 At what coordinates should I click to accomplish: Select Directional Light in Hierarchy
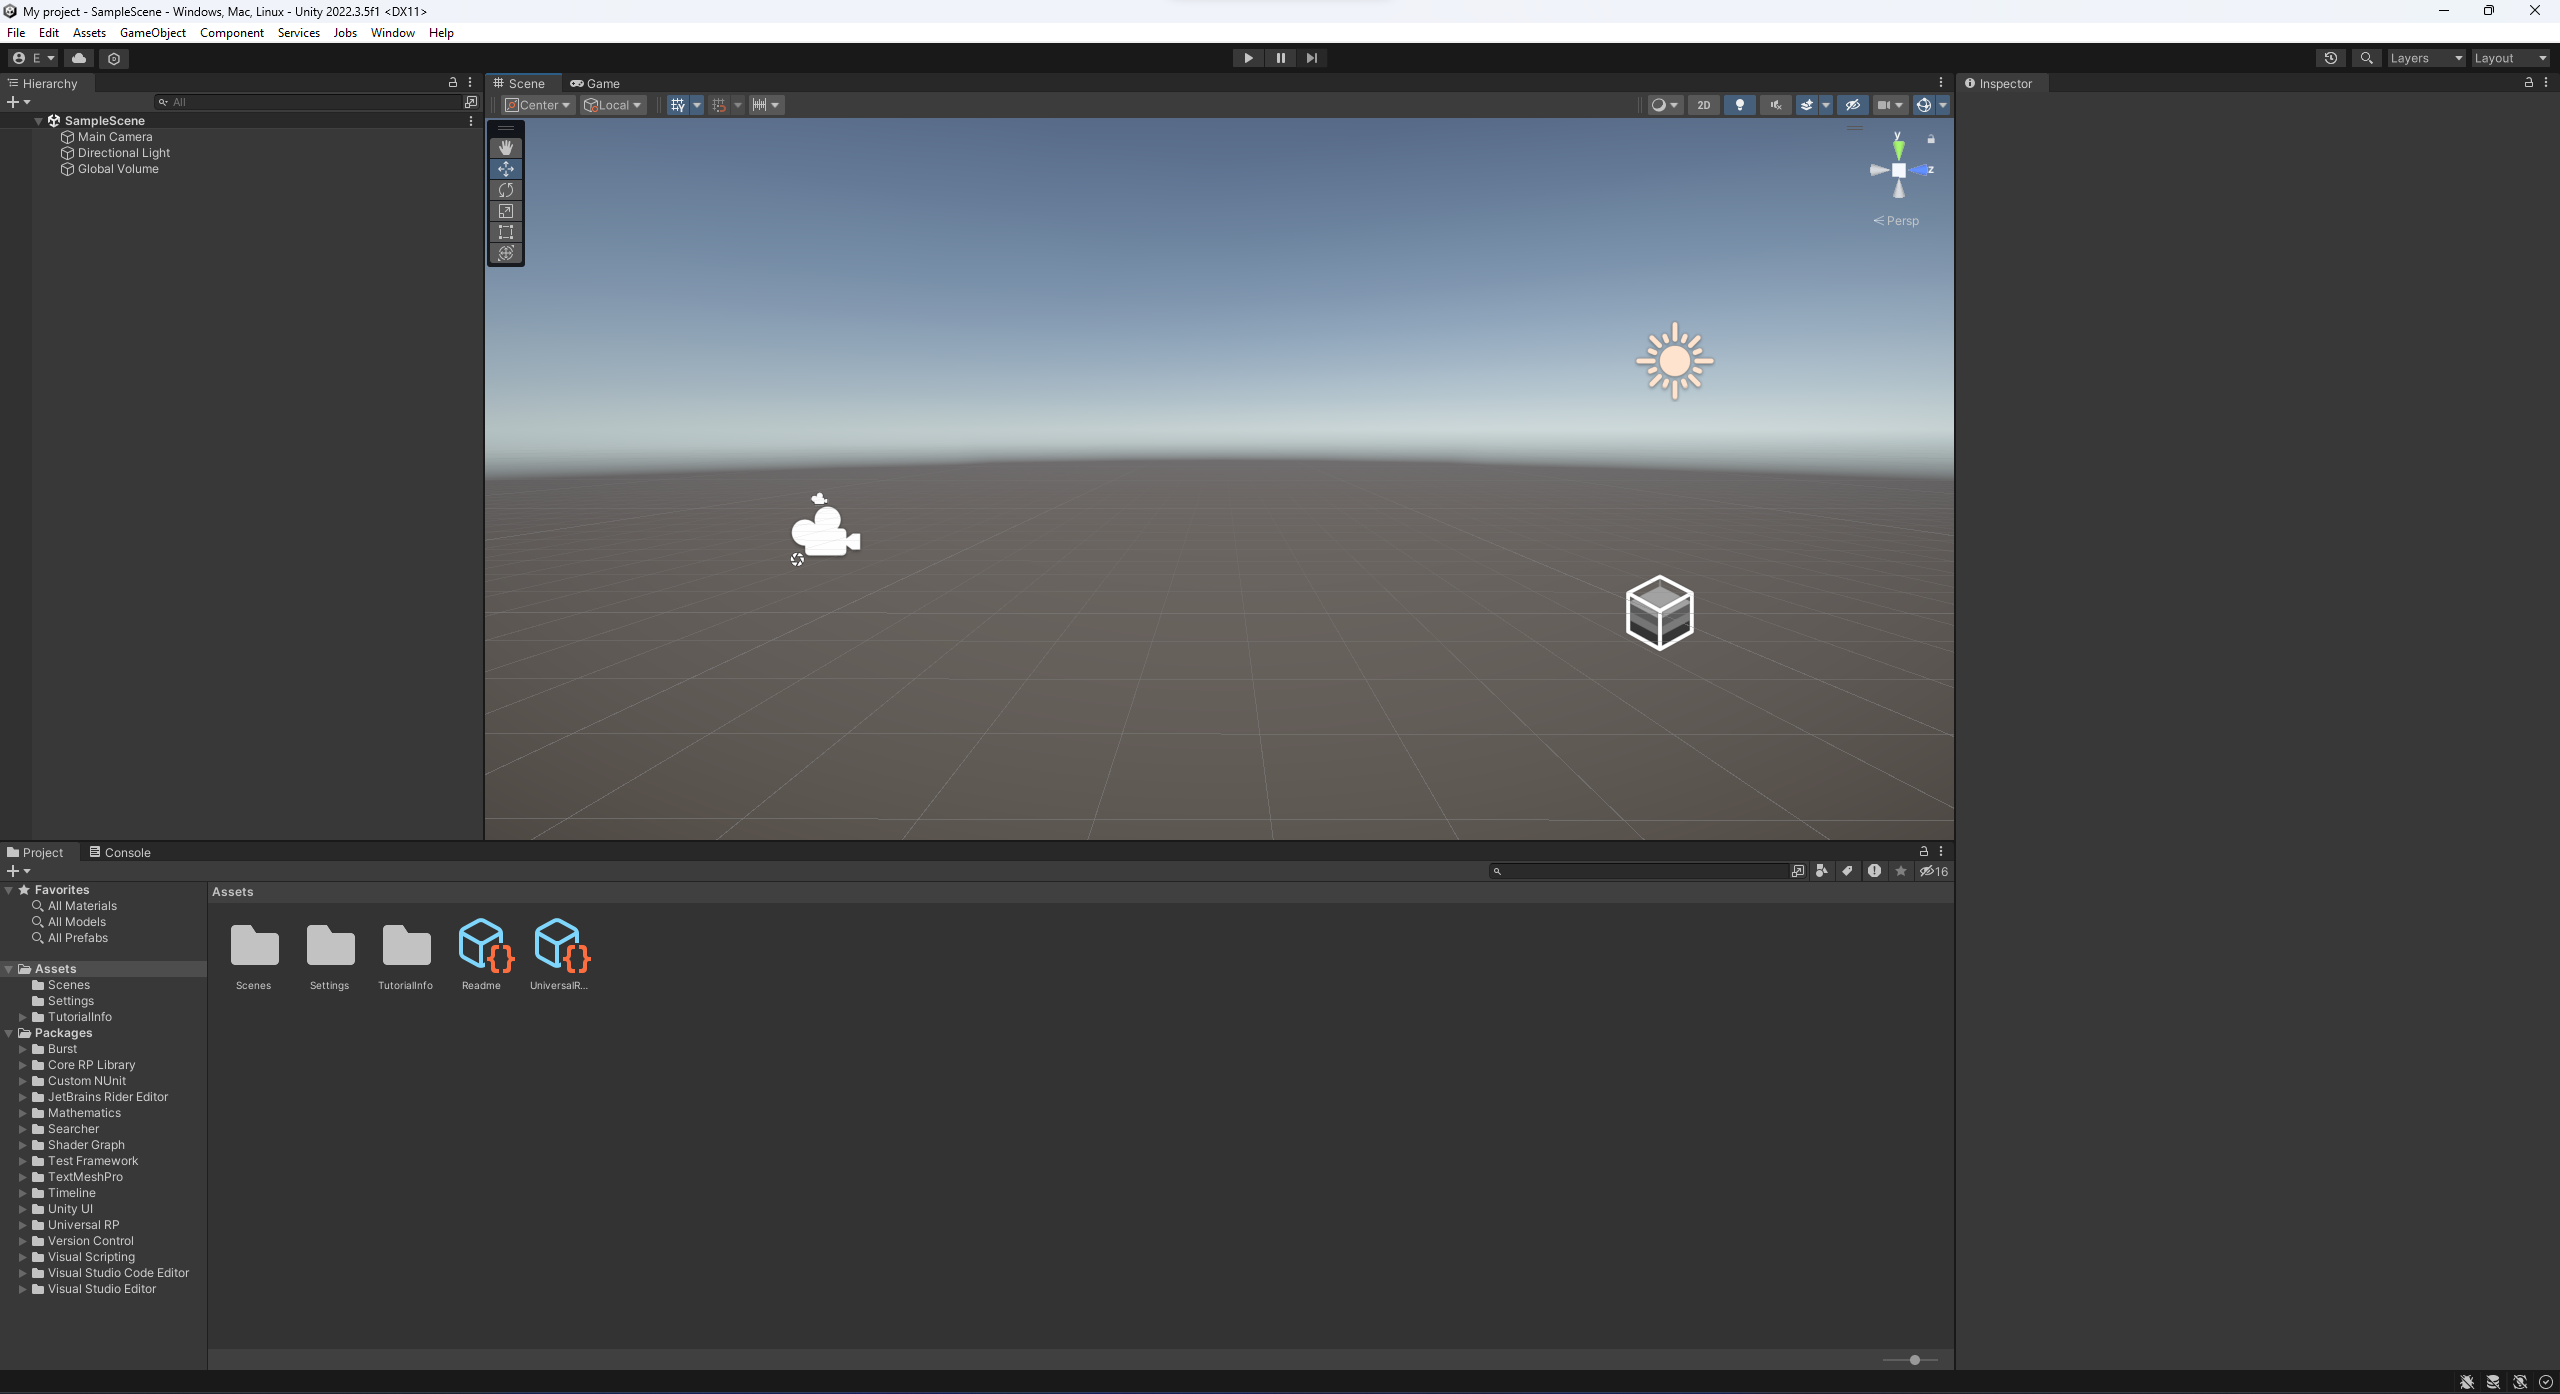124,153
